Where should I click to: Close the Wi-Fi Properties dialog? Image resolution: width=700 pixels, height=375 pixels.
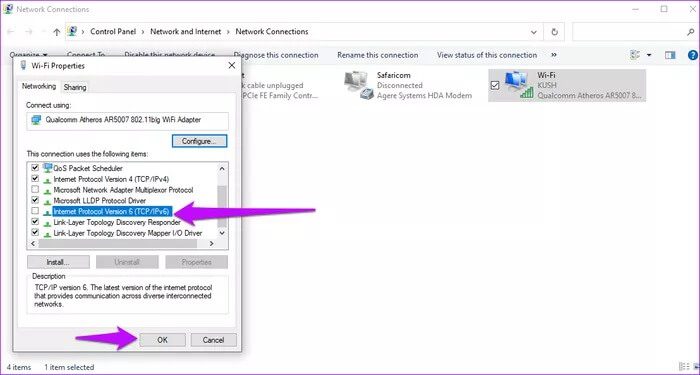(231, 66)
